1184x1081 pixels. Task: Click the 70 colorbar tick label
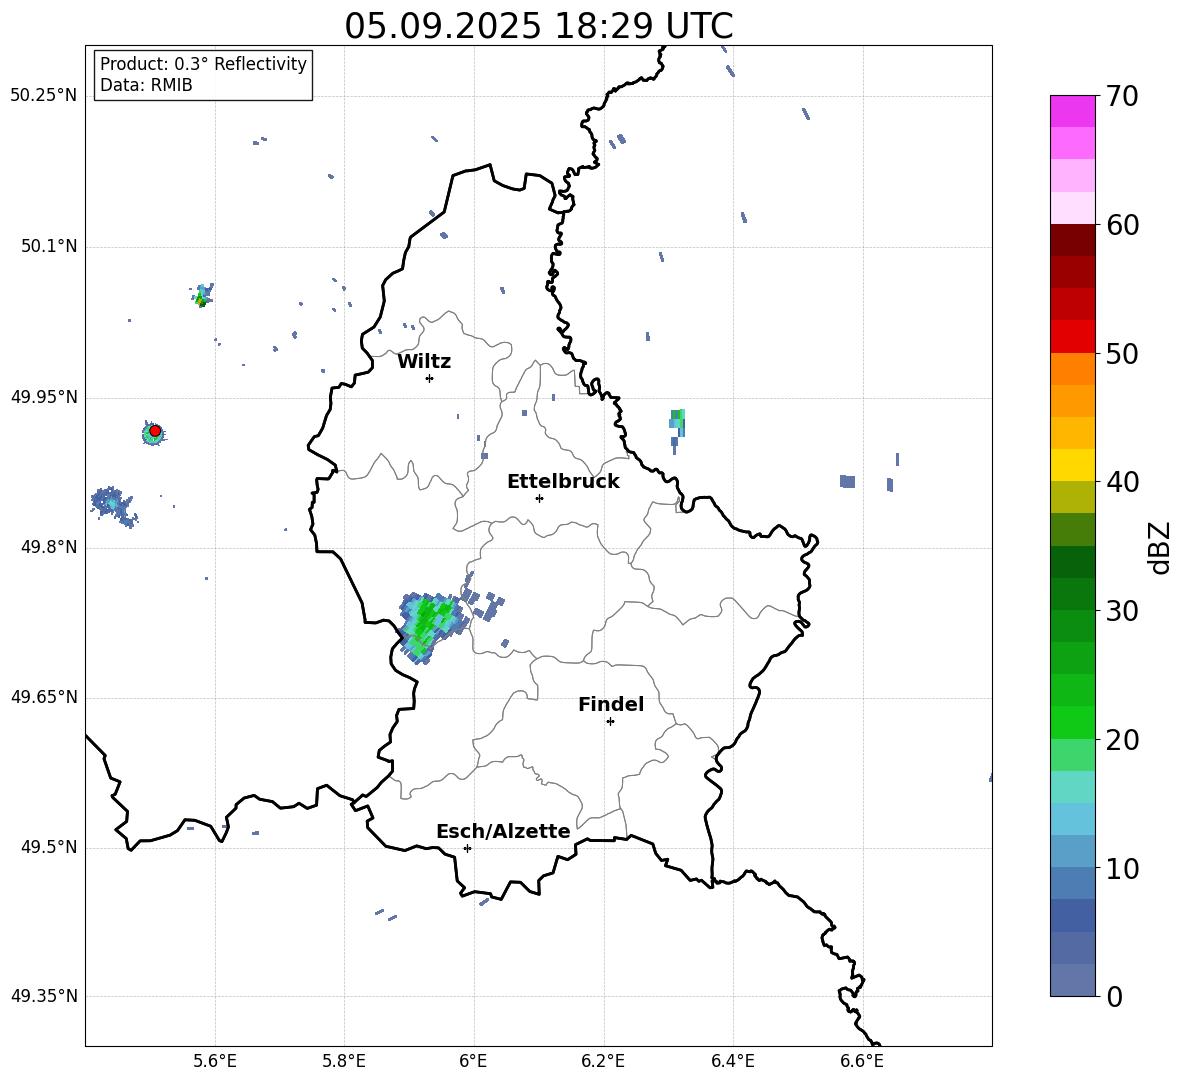pyautogui.click(x=1122, y=97)
